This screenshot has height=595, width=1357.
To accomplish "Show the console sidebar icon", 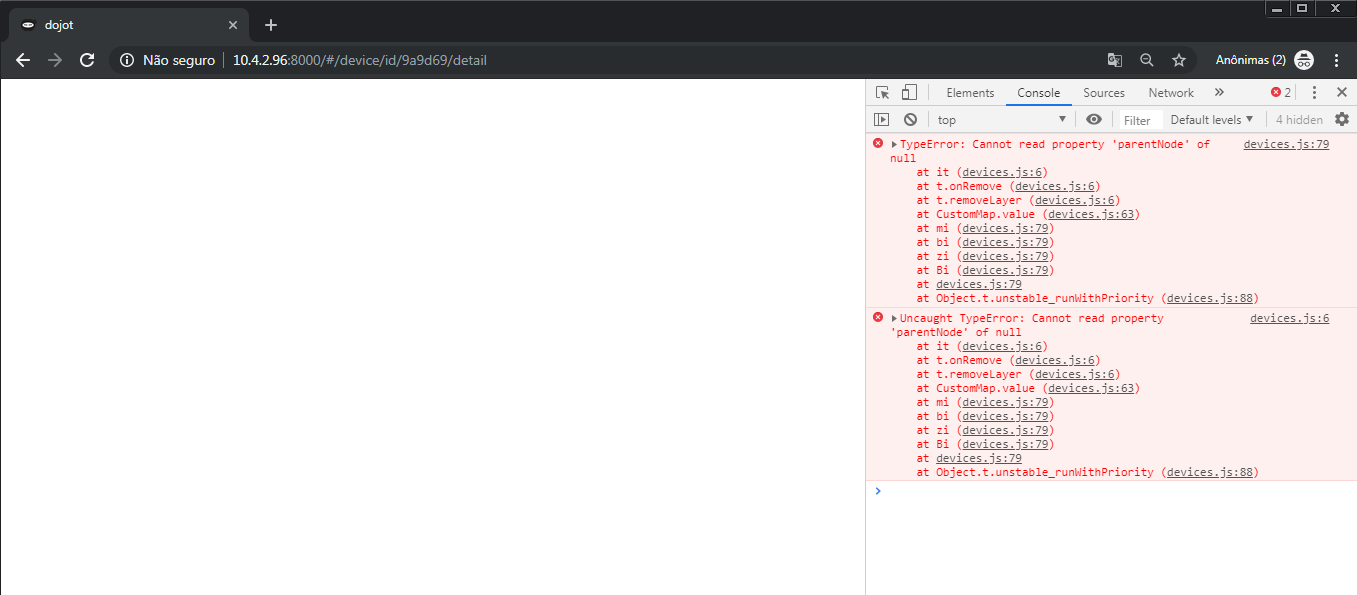I will (883, 119).
